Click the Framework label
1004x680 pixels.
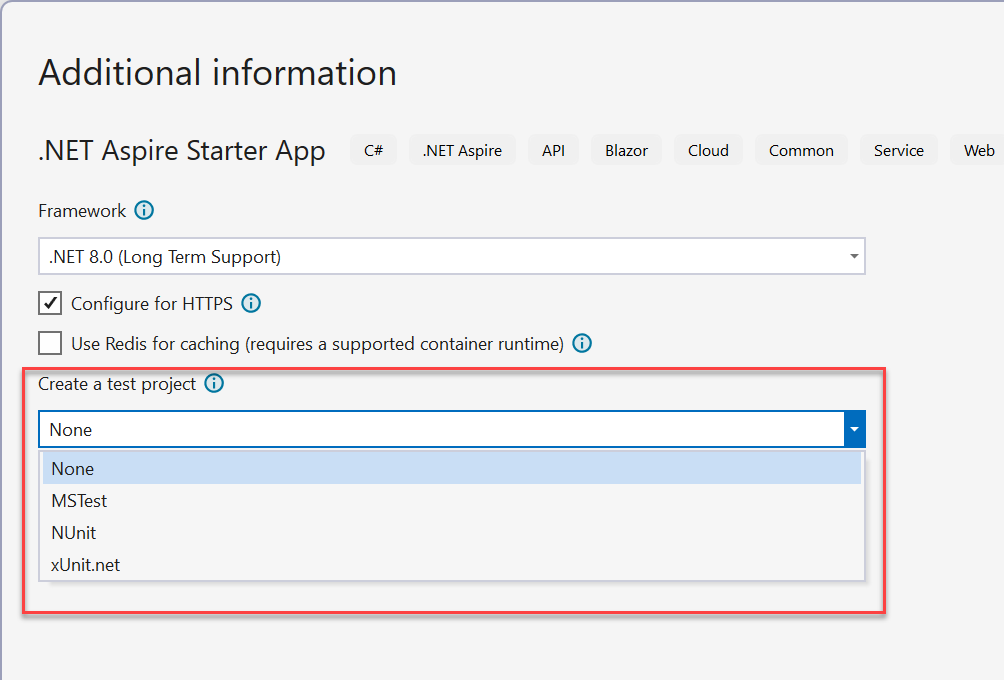82,211
